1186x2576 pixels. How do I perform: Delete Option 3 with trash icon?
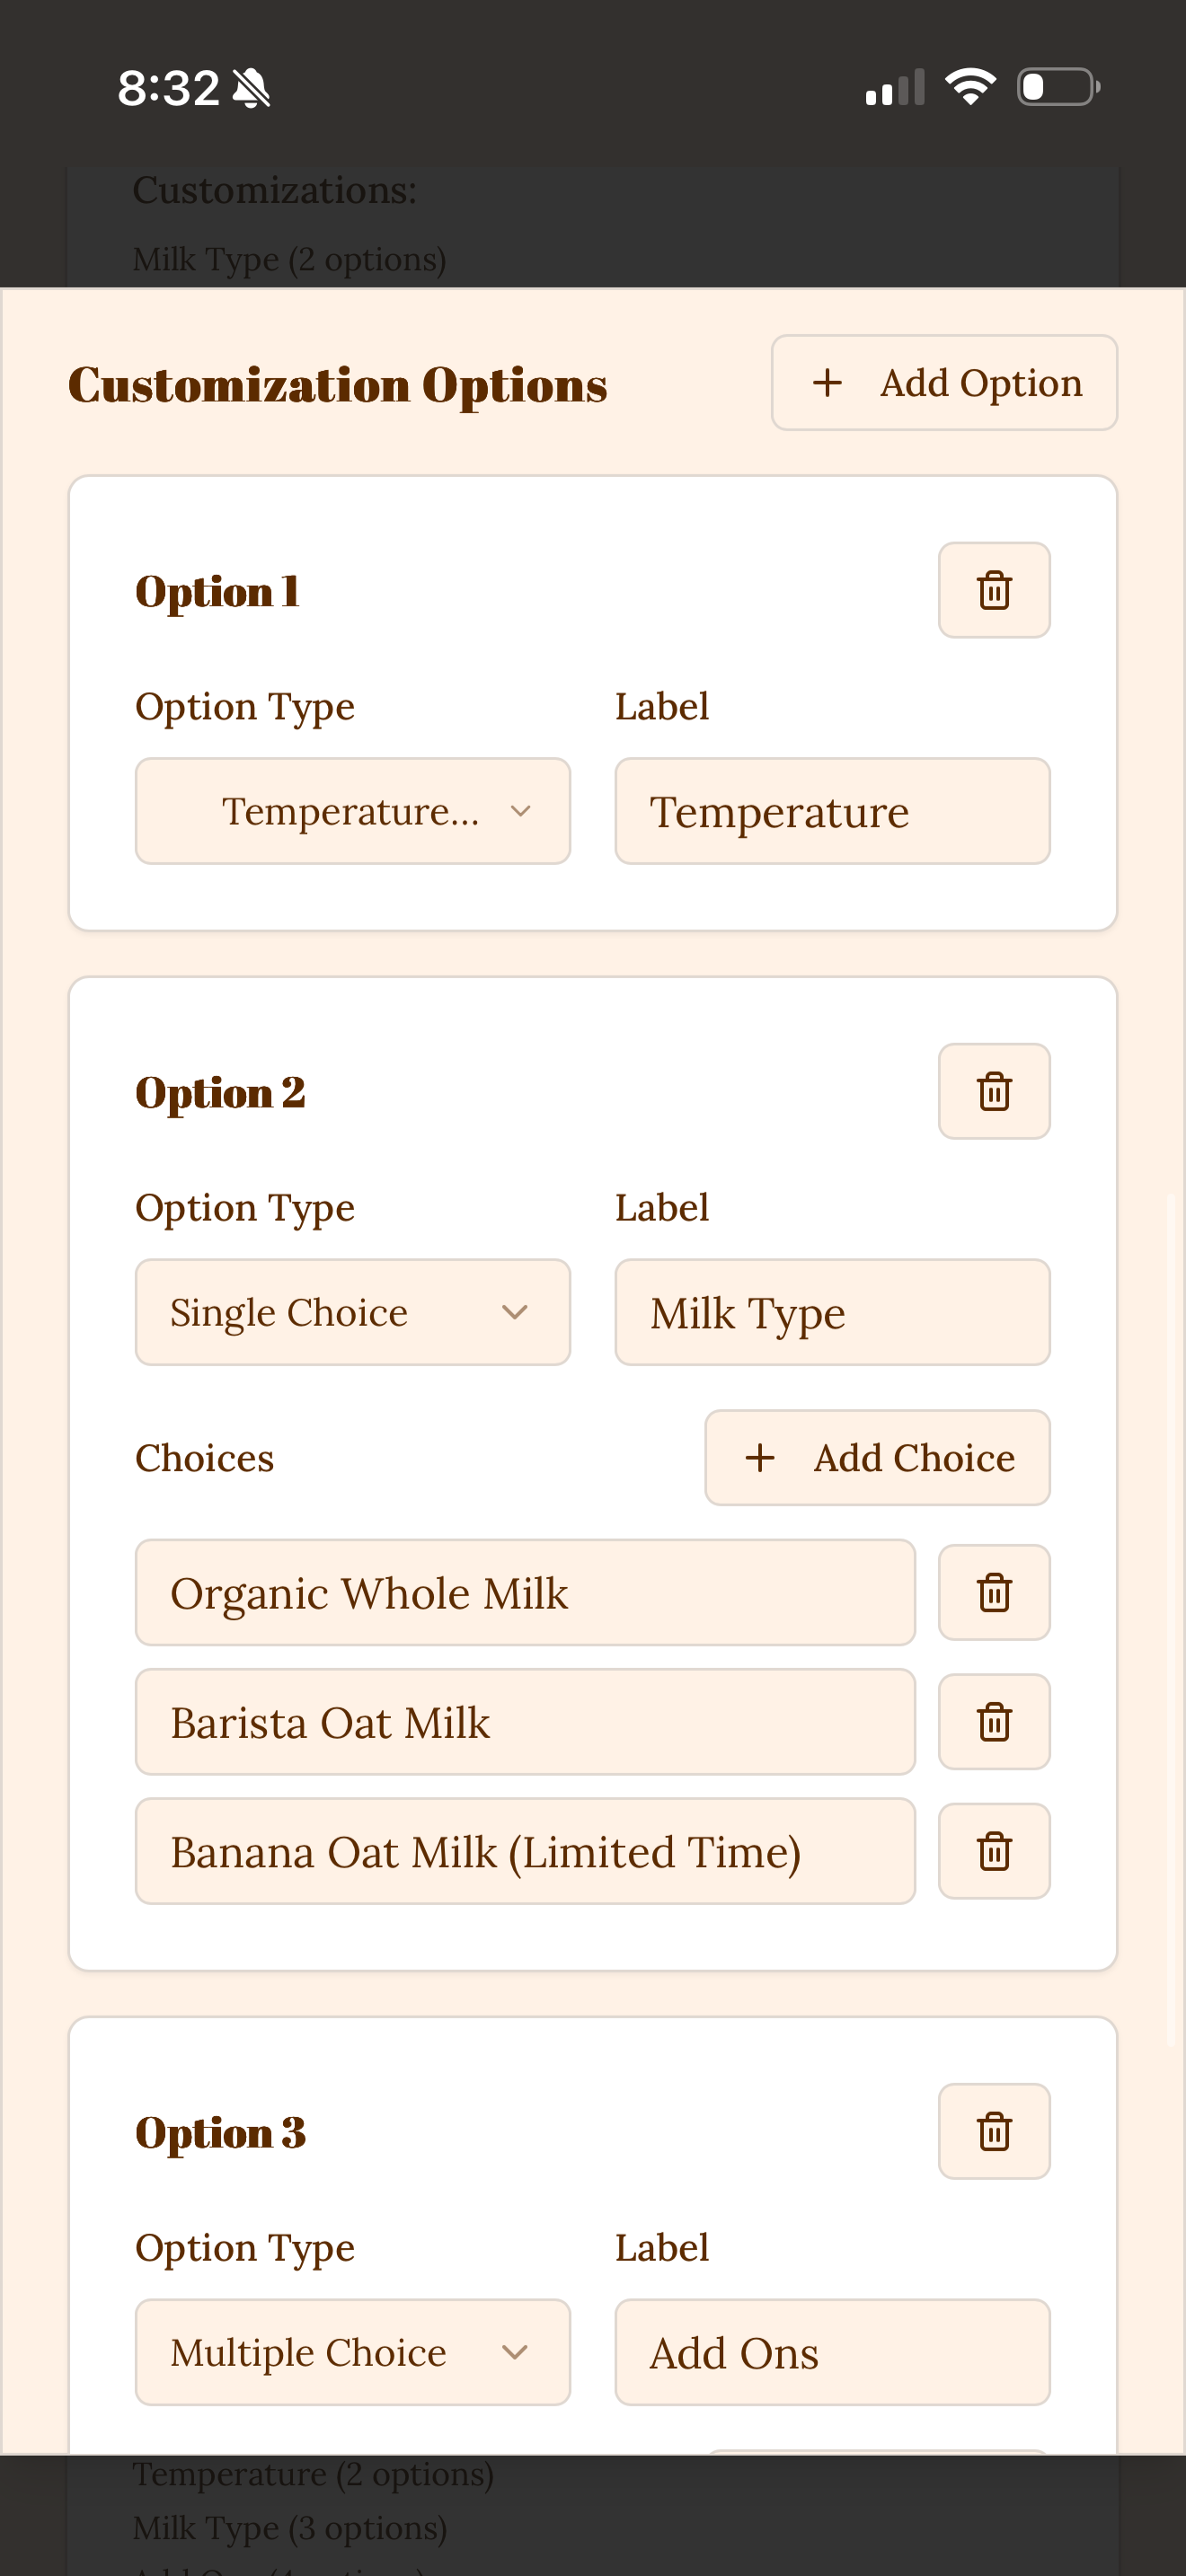tap(993, 2131)
